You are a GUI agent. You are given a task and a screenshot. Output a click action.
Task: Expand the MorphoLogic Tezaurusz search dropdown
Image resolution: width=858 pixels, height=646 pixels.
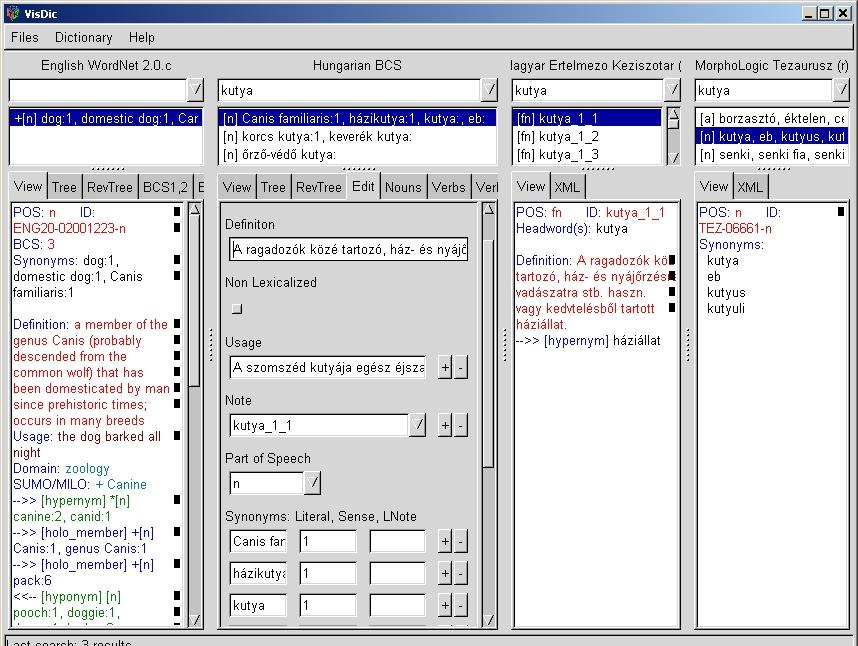(841, 90)
